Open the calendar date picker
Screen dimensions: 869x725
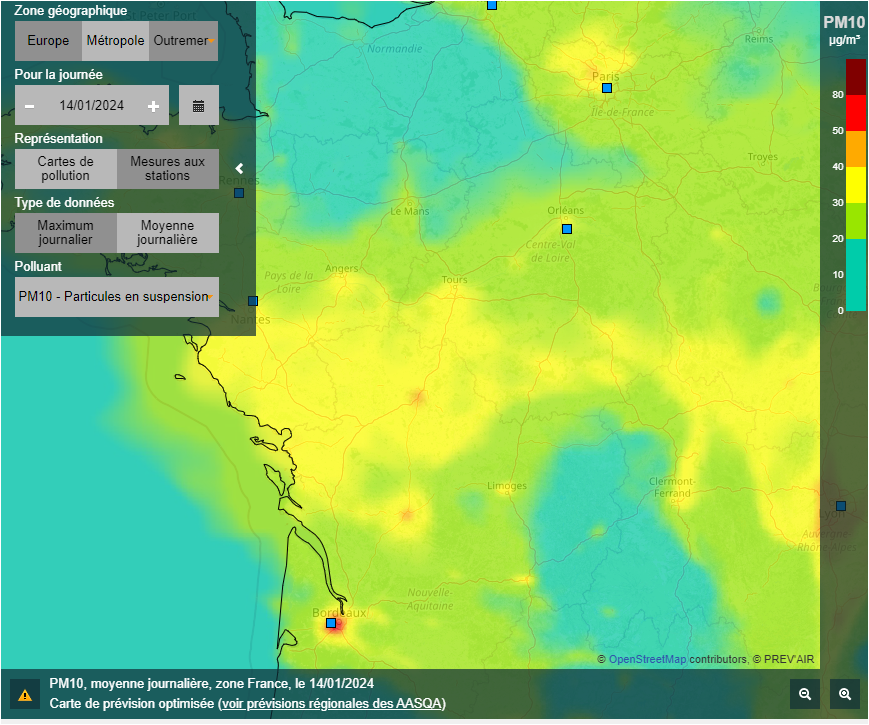pyautogui.click(x=198, y=105)
